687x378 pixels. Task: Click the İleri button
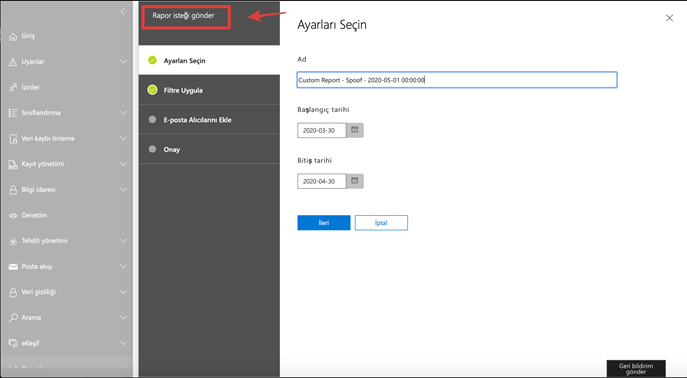[324, 223]
